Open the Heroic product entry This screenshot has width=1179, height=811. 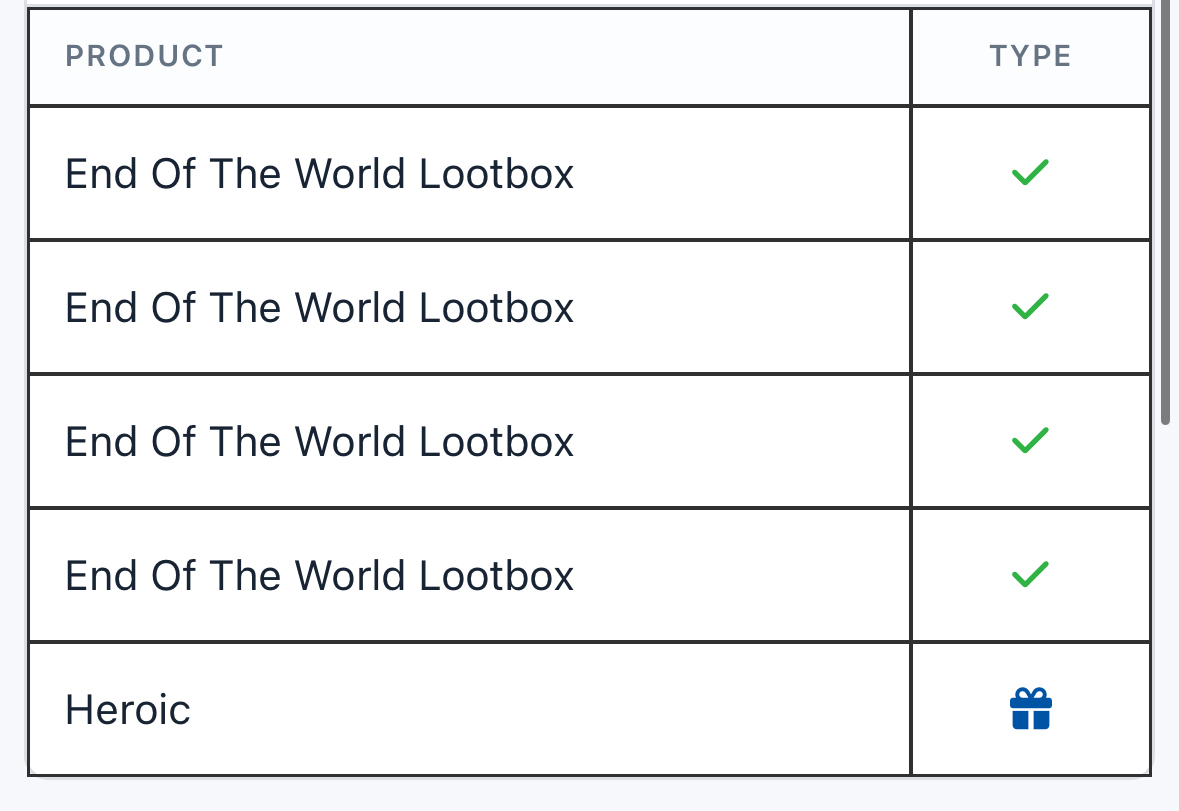click(x=128, y=710)
